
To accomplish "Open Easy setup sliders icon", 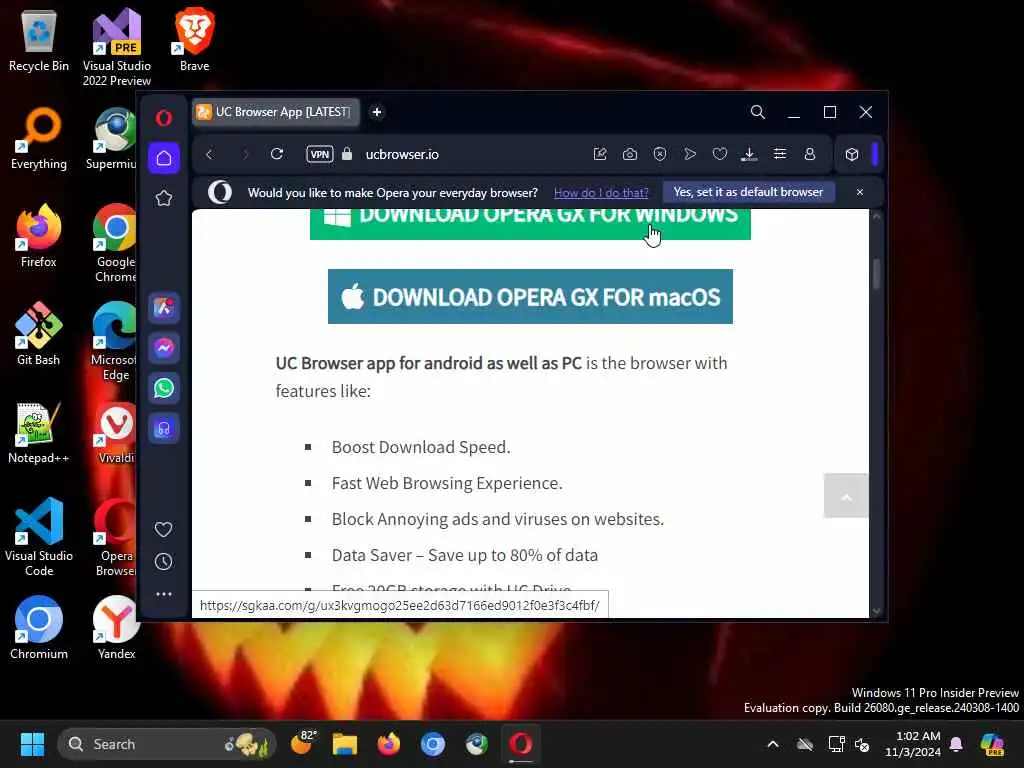I will 780,154.
